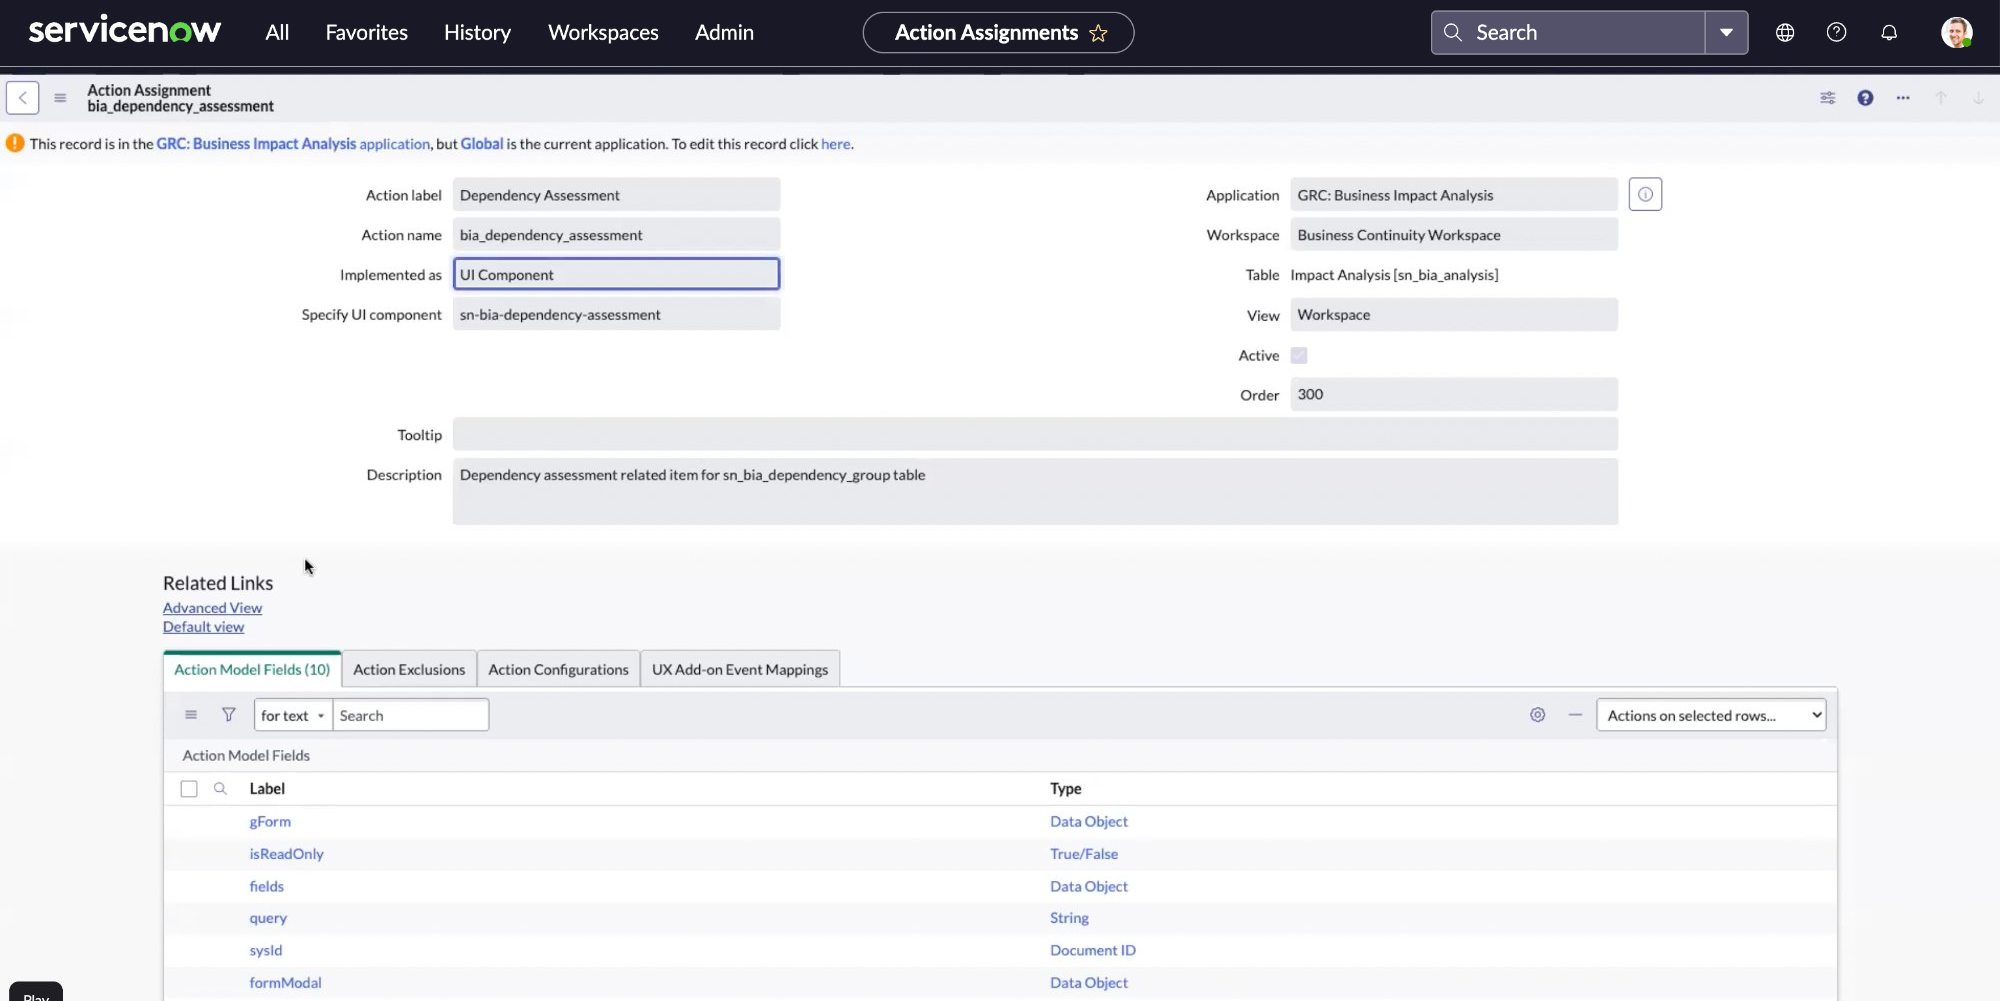
Task: Open the query field record
Action: 268,918
